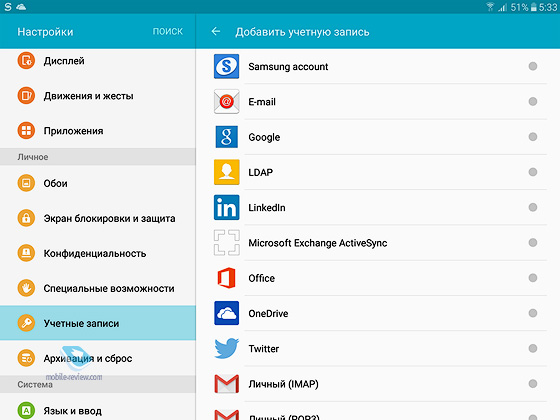This screenshot has width=560, height=420.
Task: Select the OneDrive radio indicator
Action: click(532, 313)
